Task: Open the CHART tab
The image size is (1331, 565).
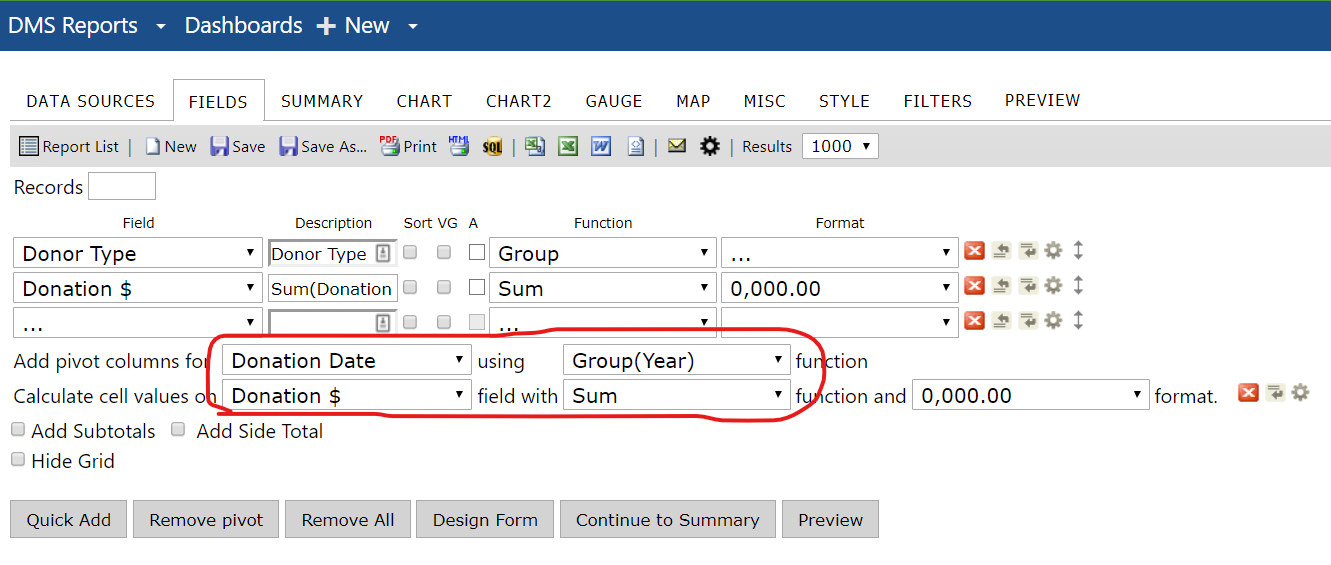Action: pos(424,101)
